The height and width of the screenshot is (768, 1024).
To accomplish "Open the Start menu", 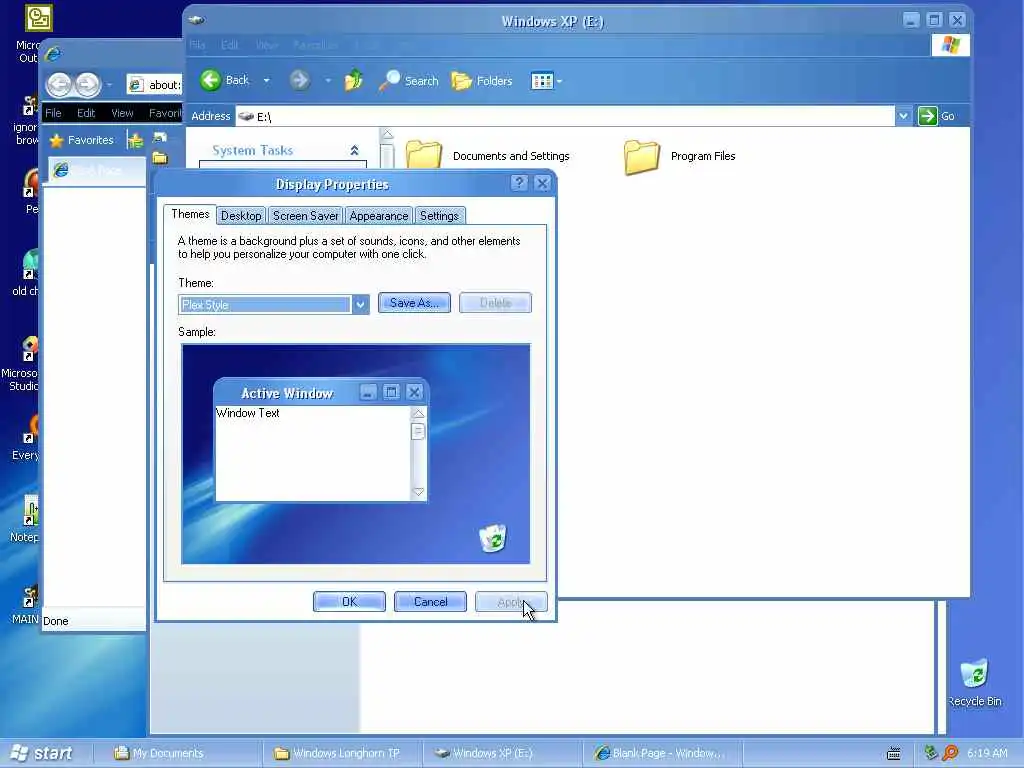I will [42, 753].
